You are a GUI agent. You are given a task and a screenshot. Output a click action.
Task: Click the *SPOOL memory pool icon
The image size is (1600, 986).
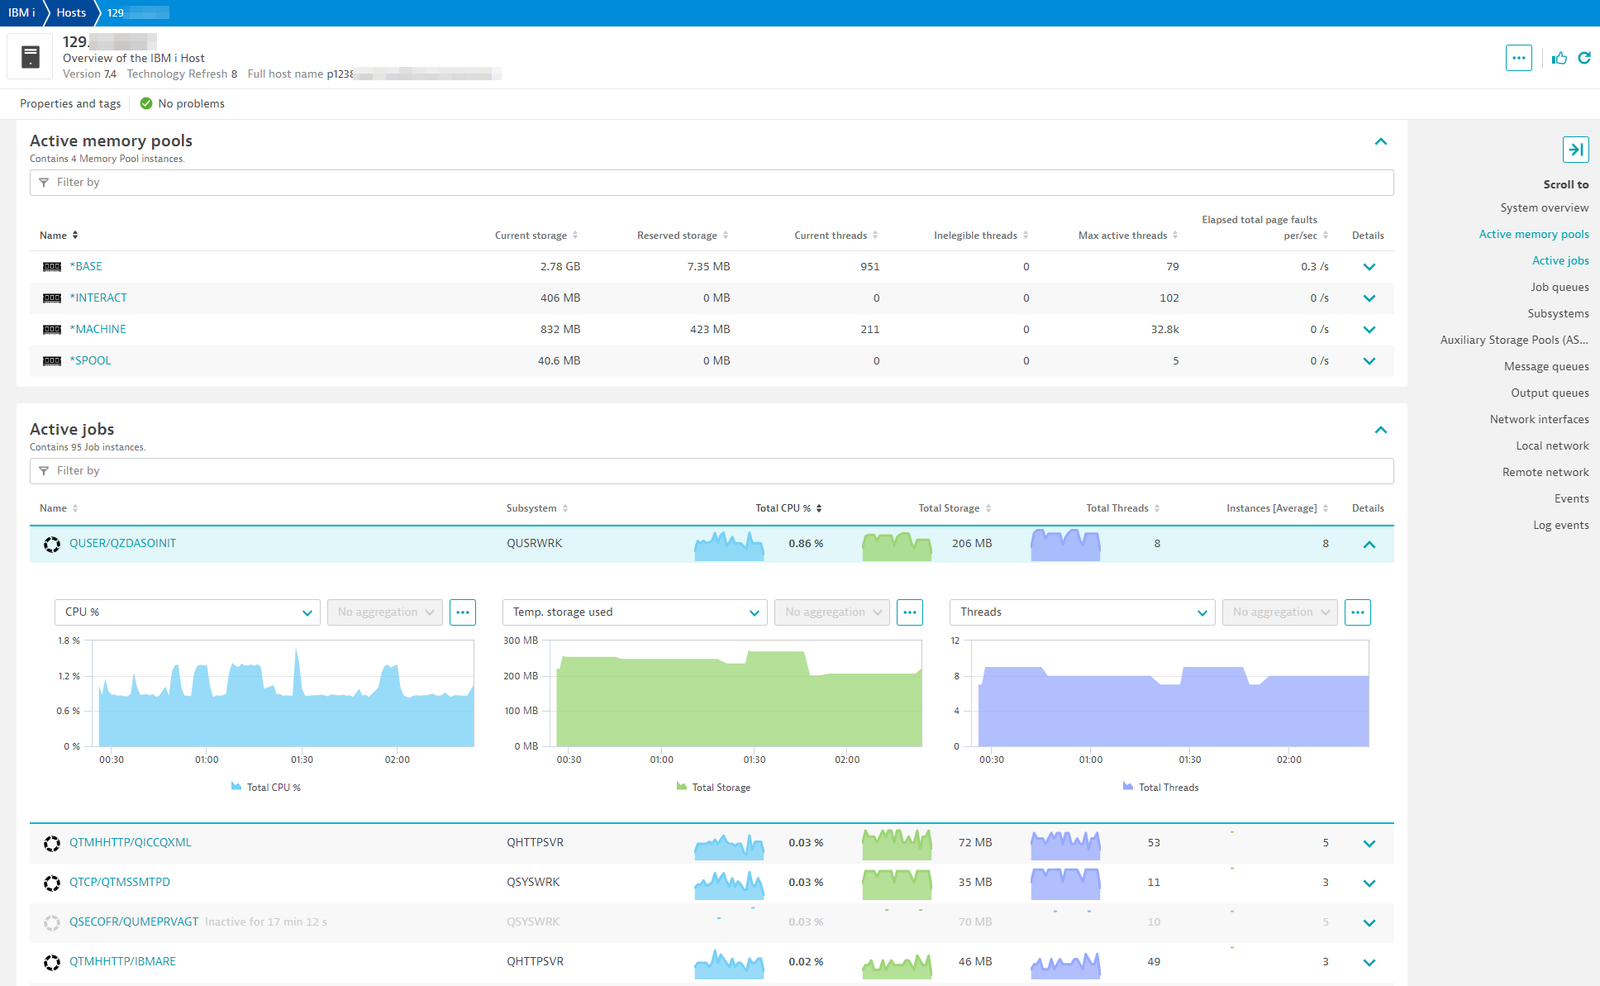pyautogui.click(x=52, y=361)
